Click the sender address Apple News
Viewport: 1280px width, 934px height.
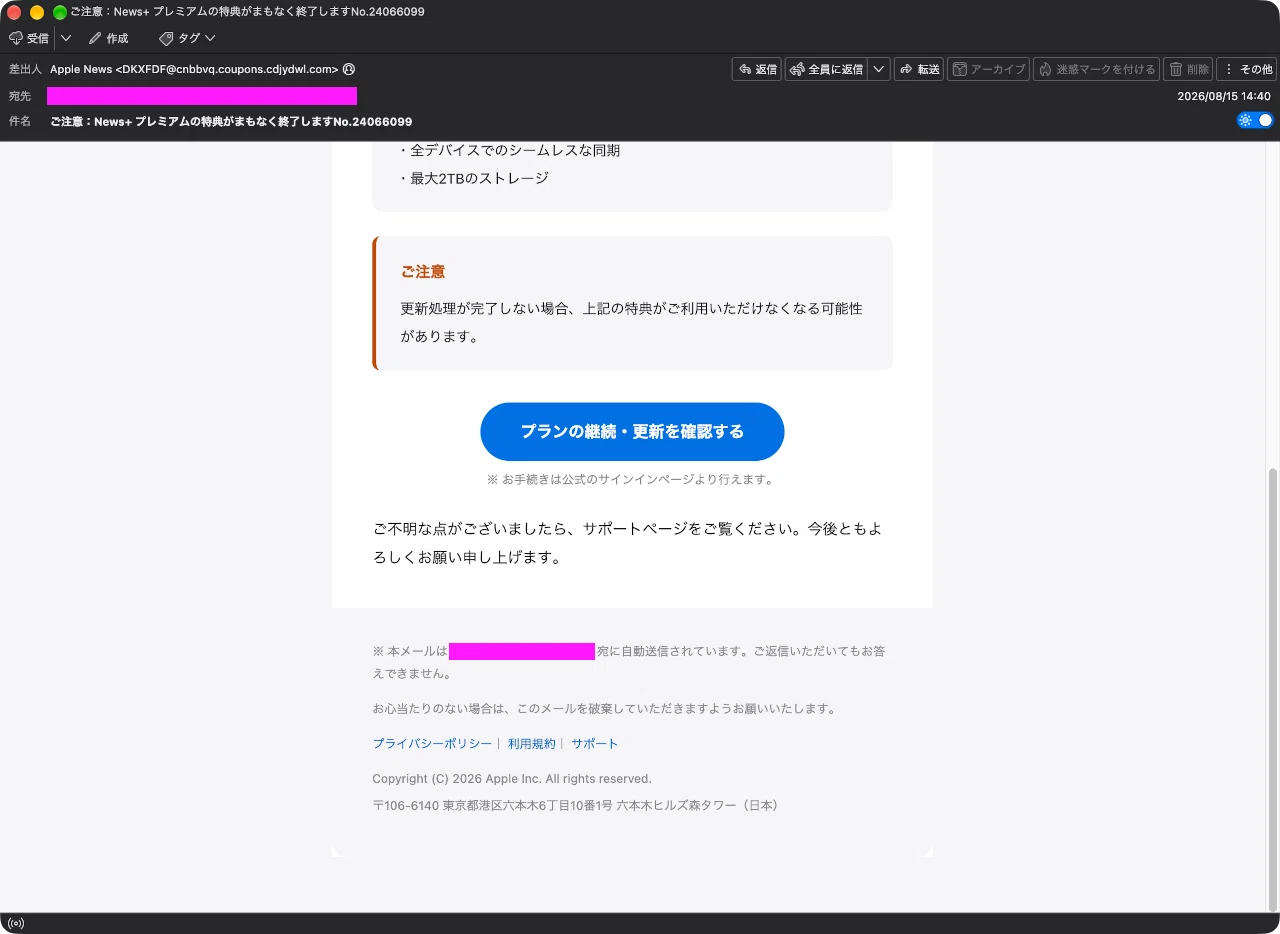(x=194, y=69)
